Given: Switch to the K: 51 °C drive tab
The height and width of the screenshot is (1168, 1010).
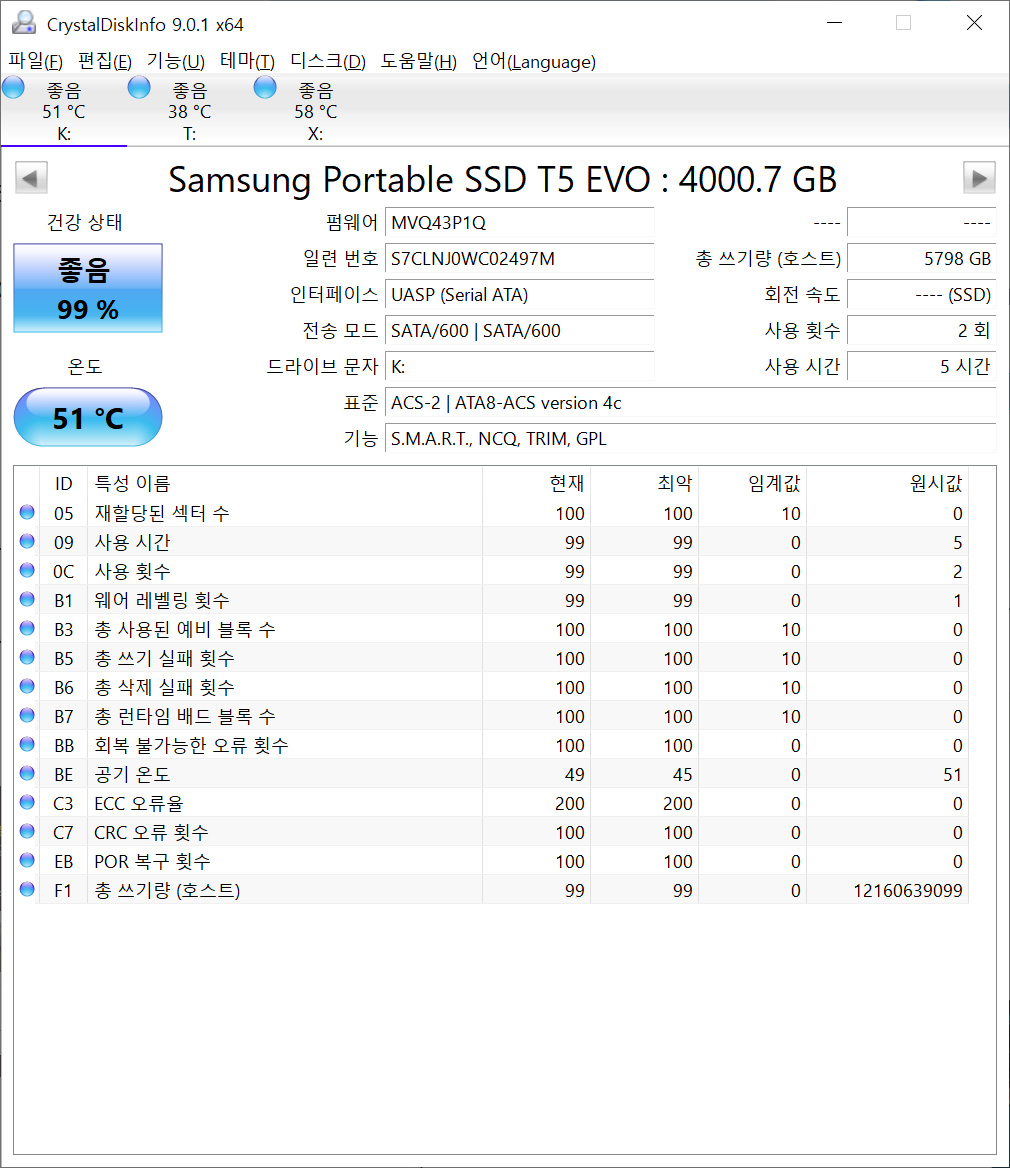Looking at the screenshot, I should coord(63,111).
